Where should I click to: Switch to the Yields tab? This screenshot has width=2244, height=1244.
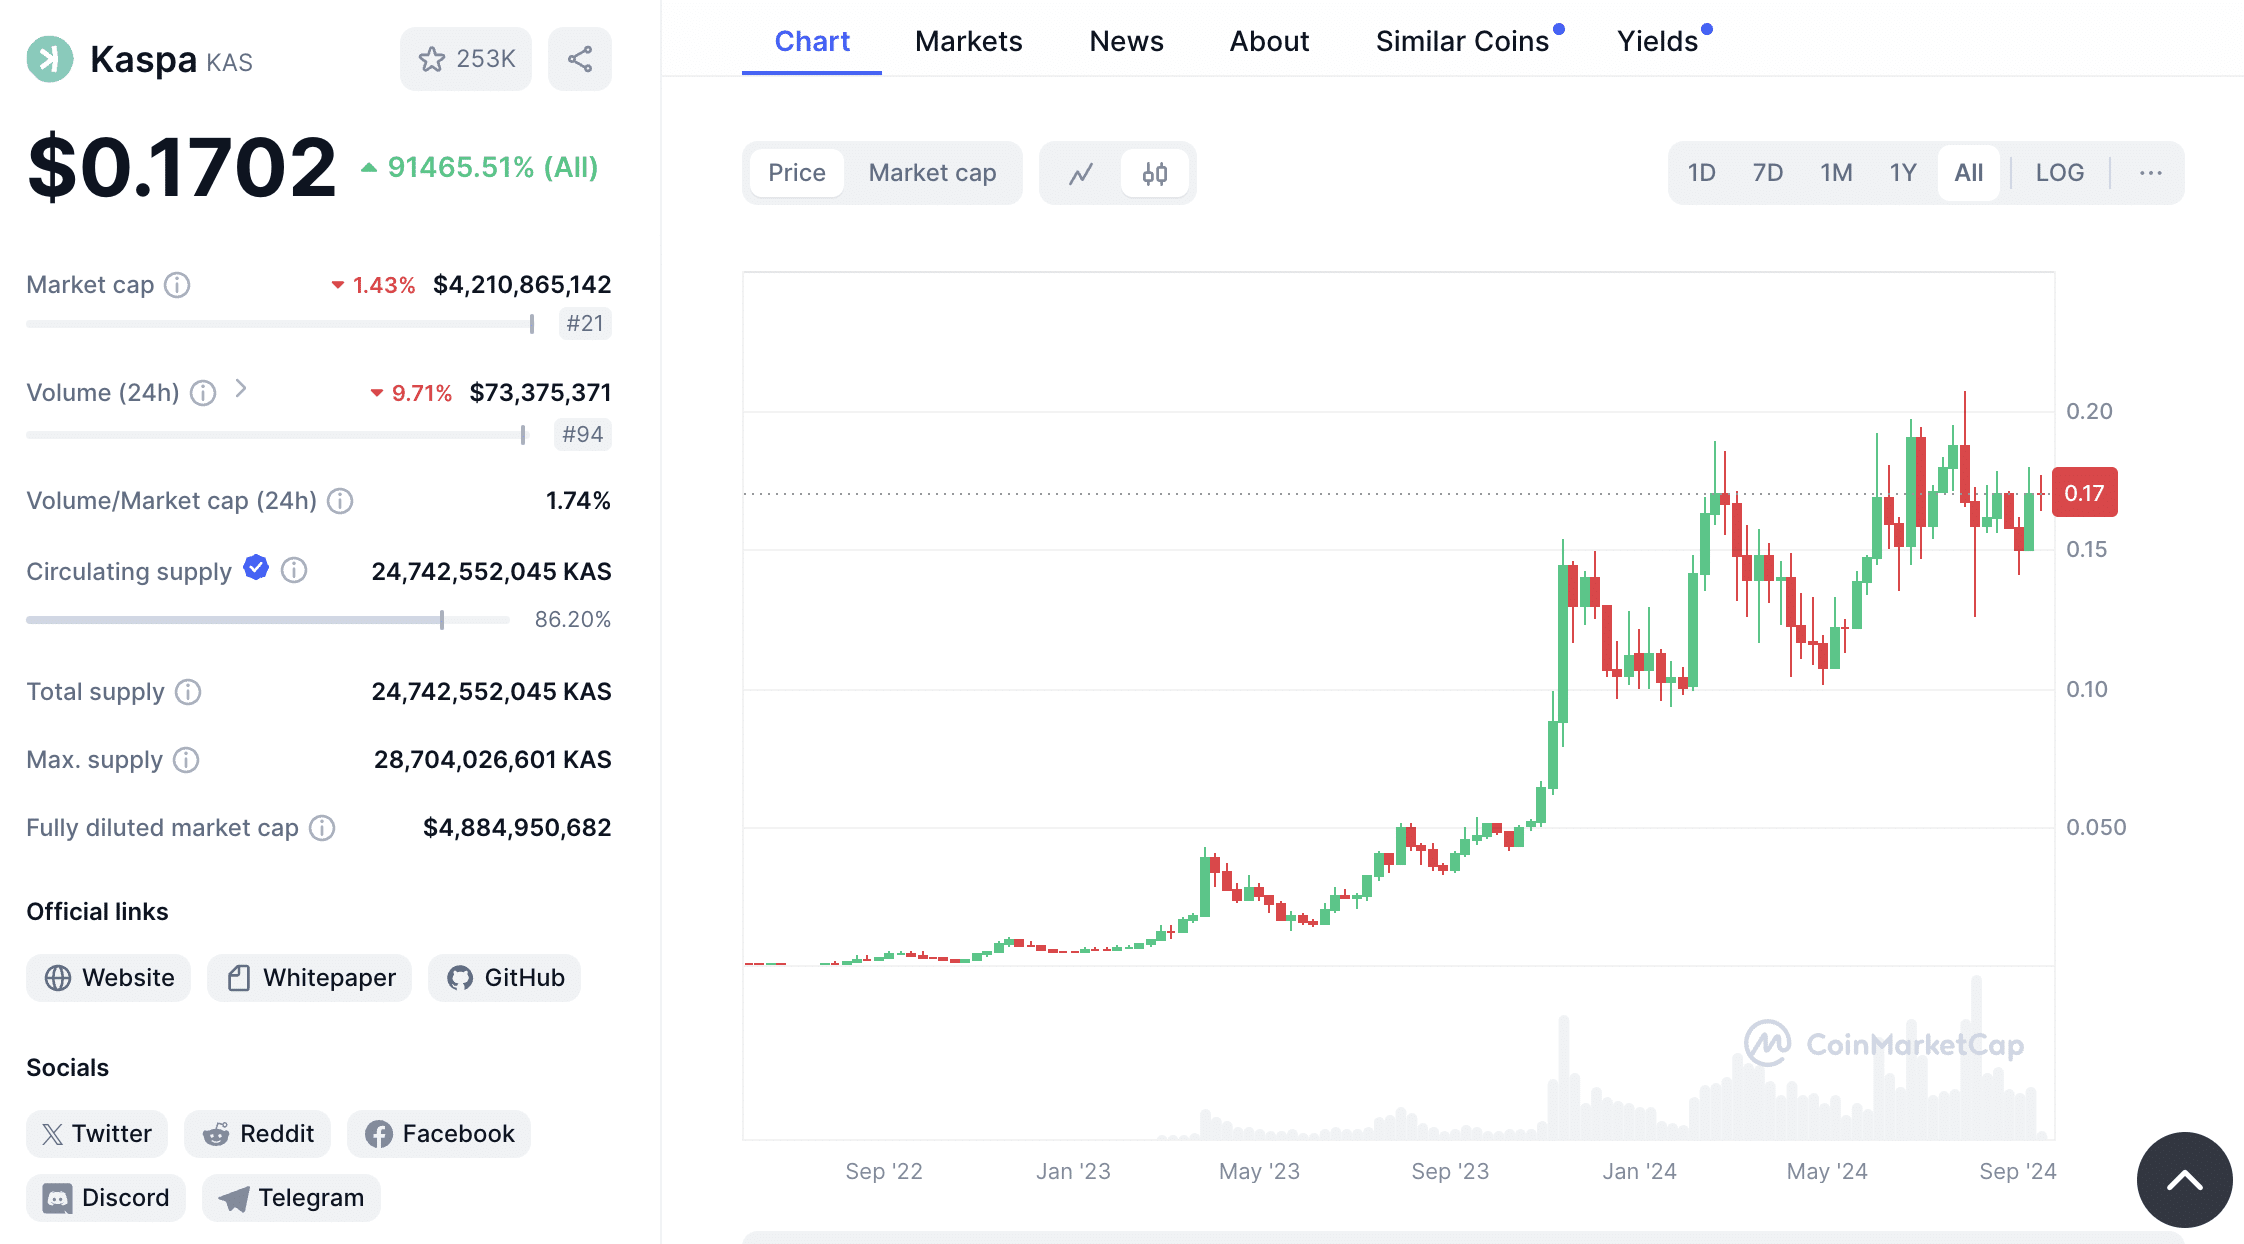click(x=1658, y=41)
